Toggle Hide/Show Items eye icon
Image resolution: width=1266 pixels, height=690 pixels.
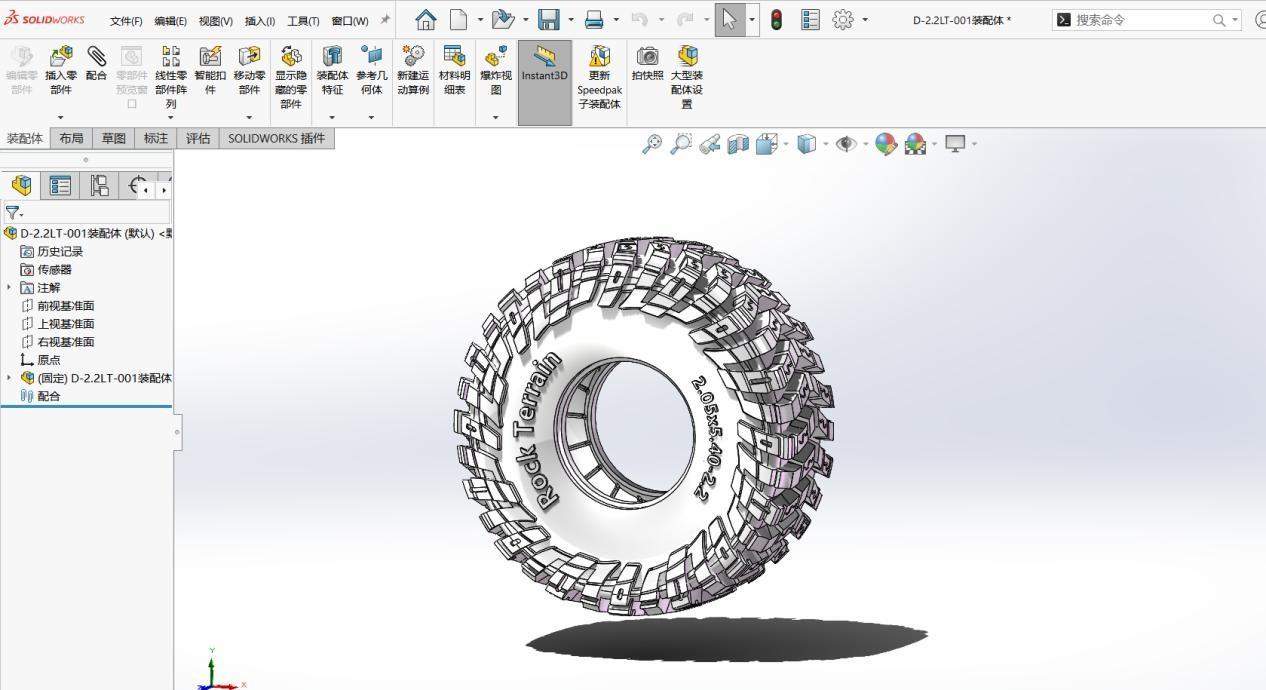(846, 144)
